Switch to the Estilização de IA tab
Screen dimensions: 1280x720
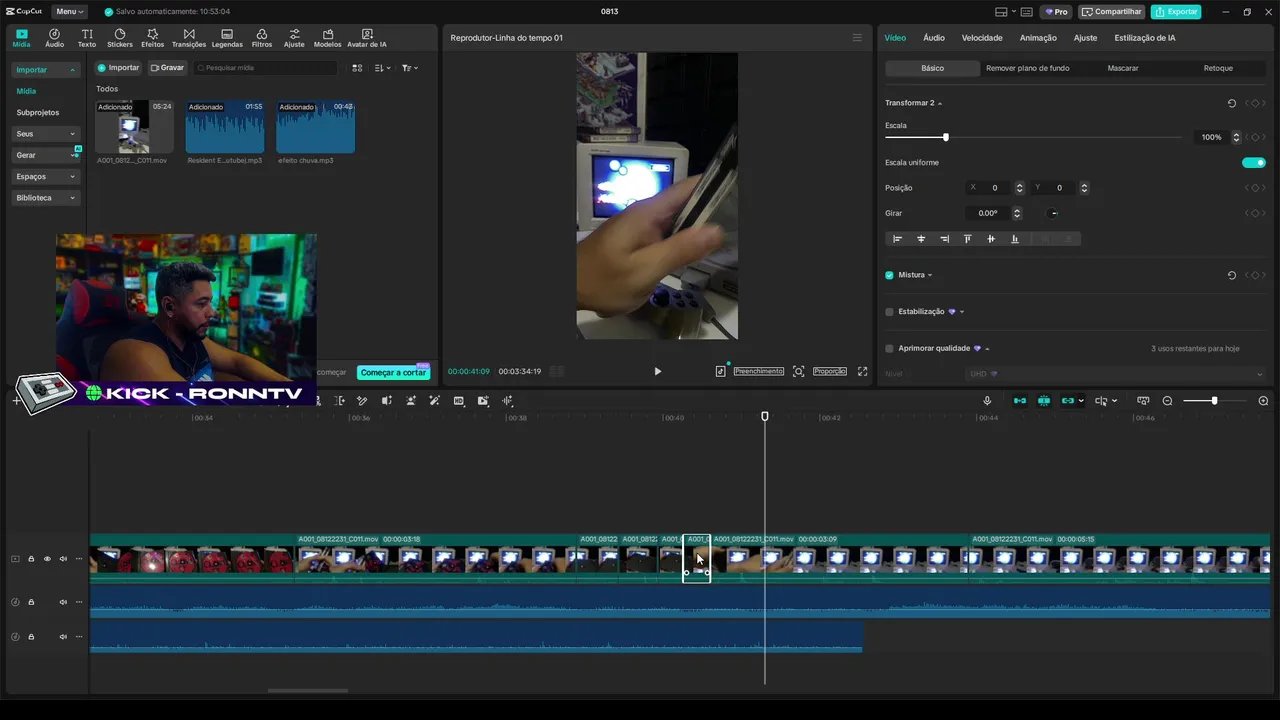pos(1145,38)
